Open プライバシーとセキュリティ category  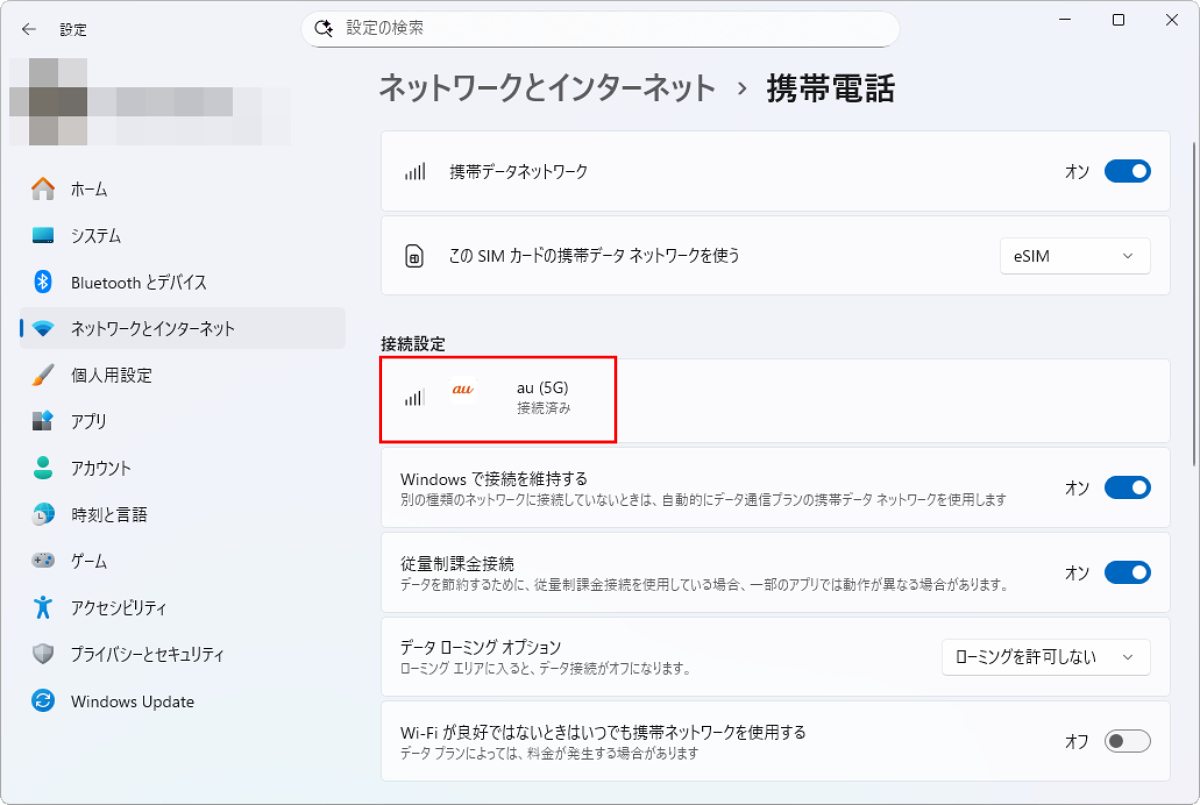182,654
